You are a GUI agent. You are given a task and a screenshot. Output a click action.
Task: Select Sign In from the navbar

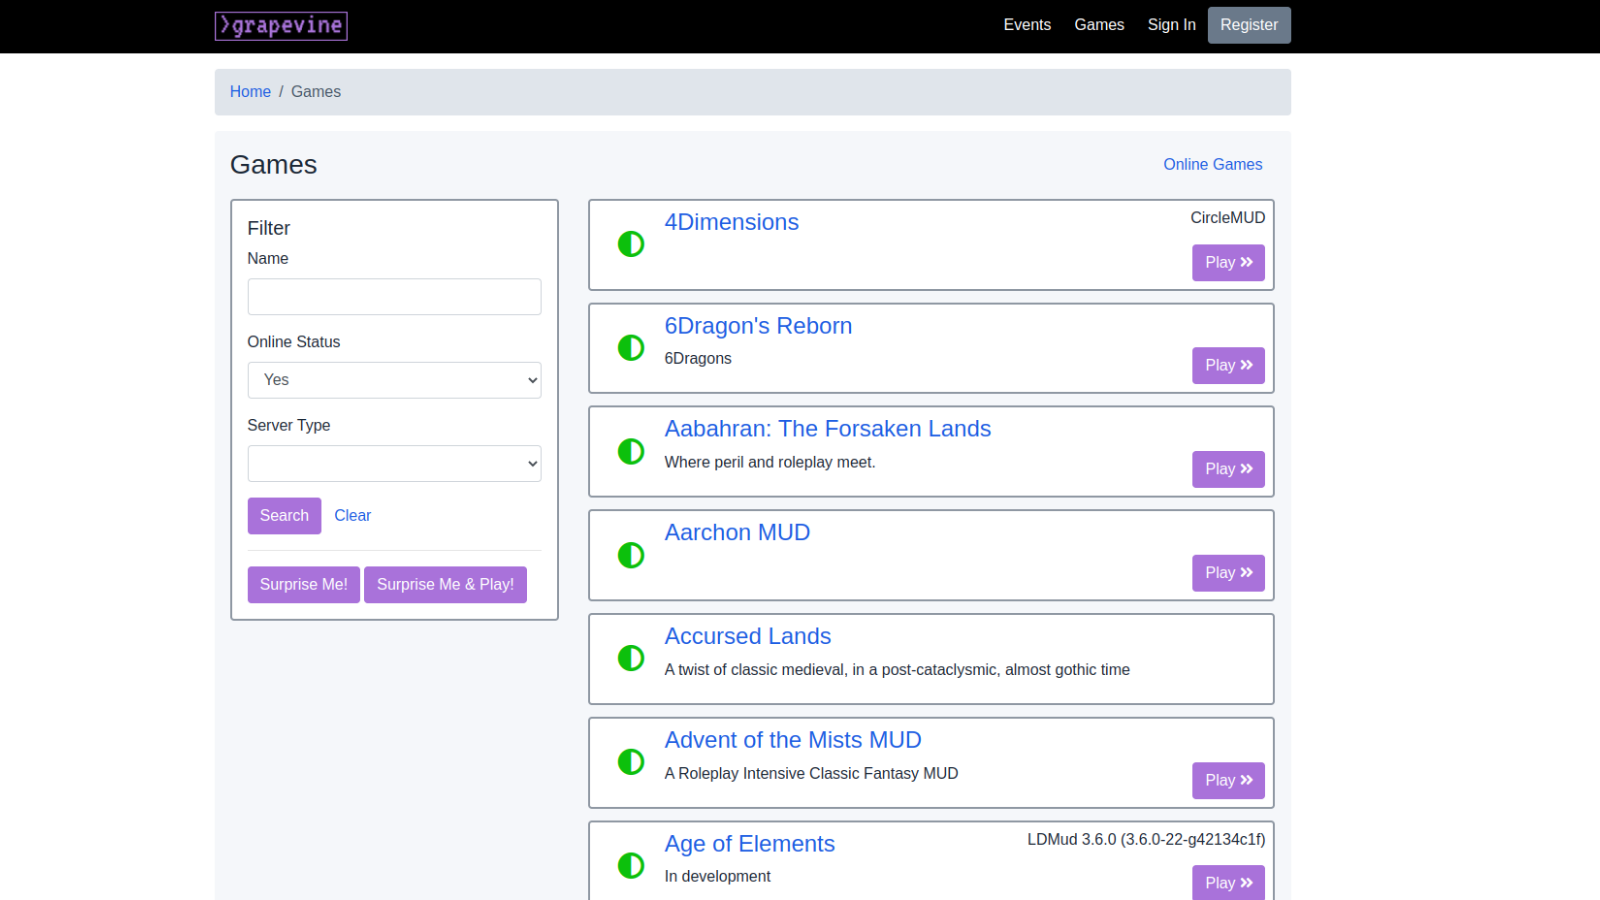pyautogui.click(x=1171, y=25)
